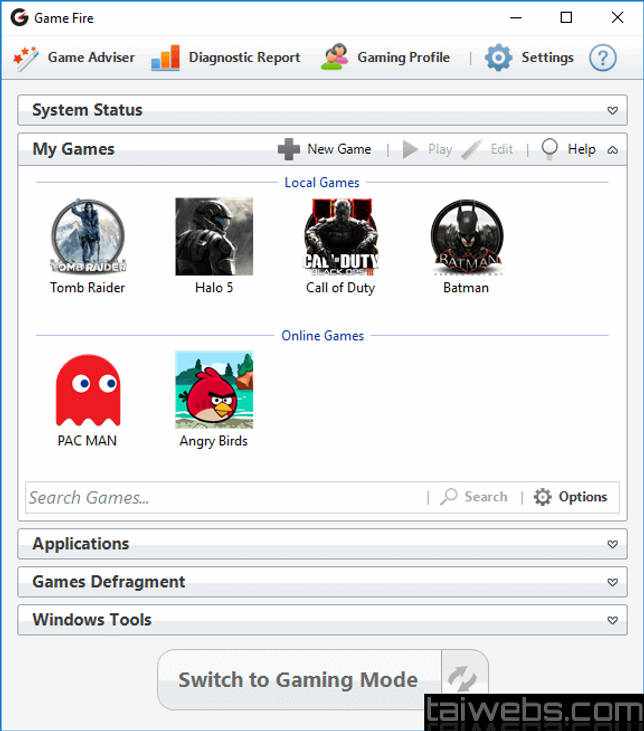644x731 pixels.
Task: Click the Local Games section label
Action: coord(322,182)
